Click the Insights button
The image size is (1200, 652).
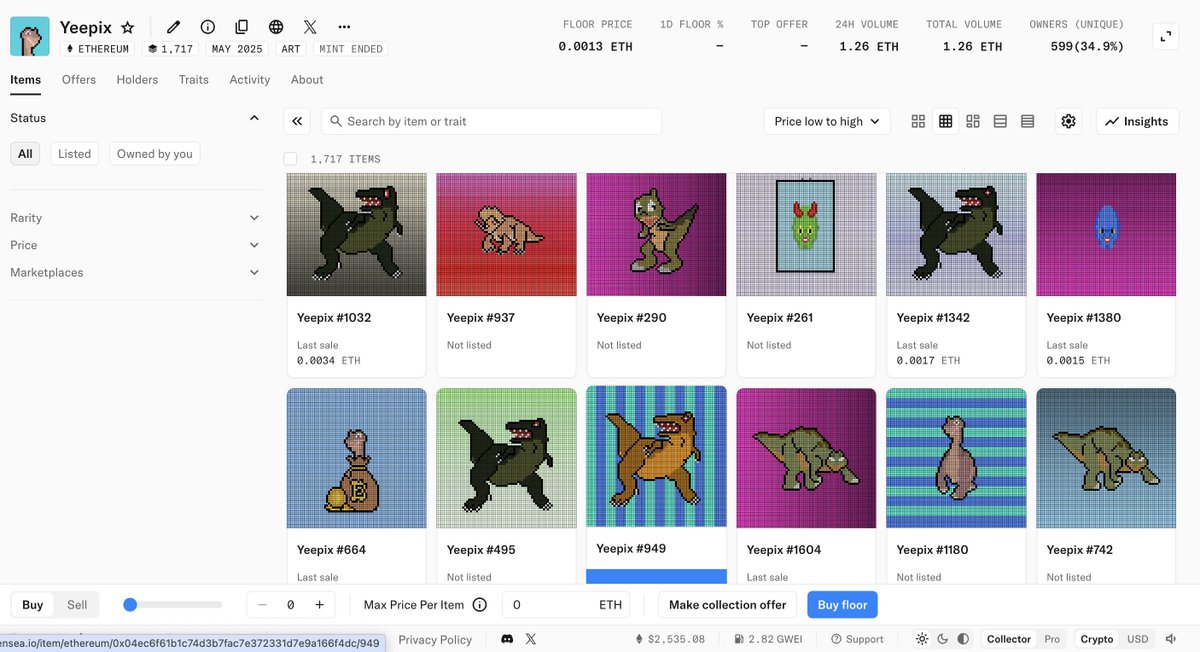coord(1137,121)
